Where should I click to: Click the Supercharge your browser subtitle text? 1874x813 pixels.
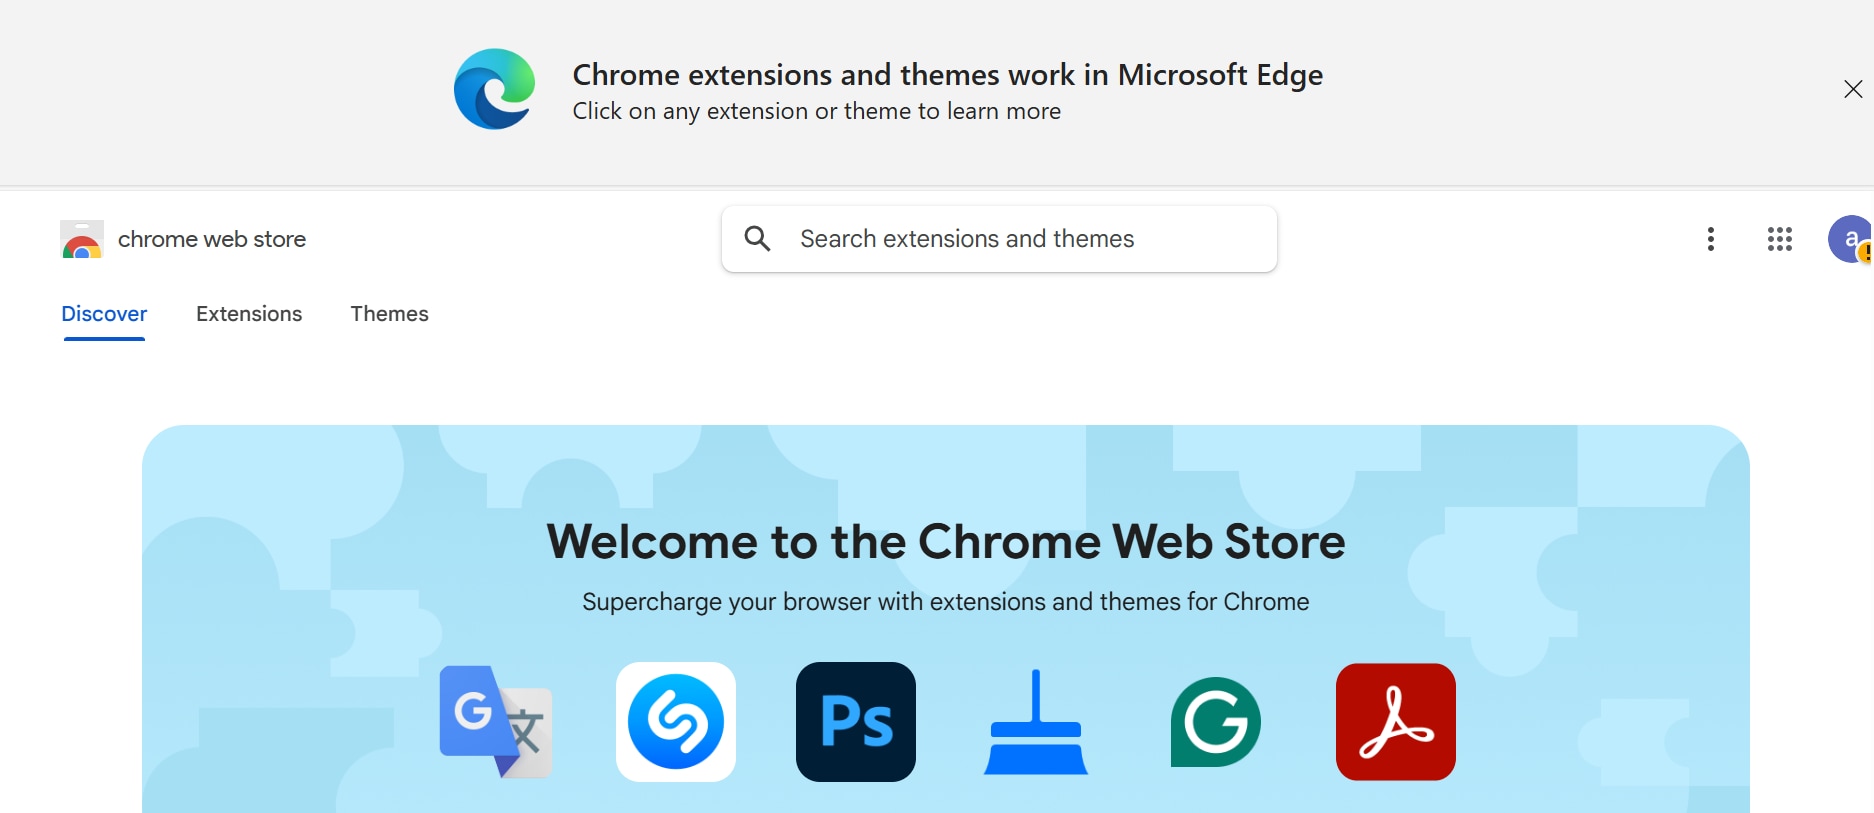pyautogui.click(x=946, y=602)
